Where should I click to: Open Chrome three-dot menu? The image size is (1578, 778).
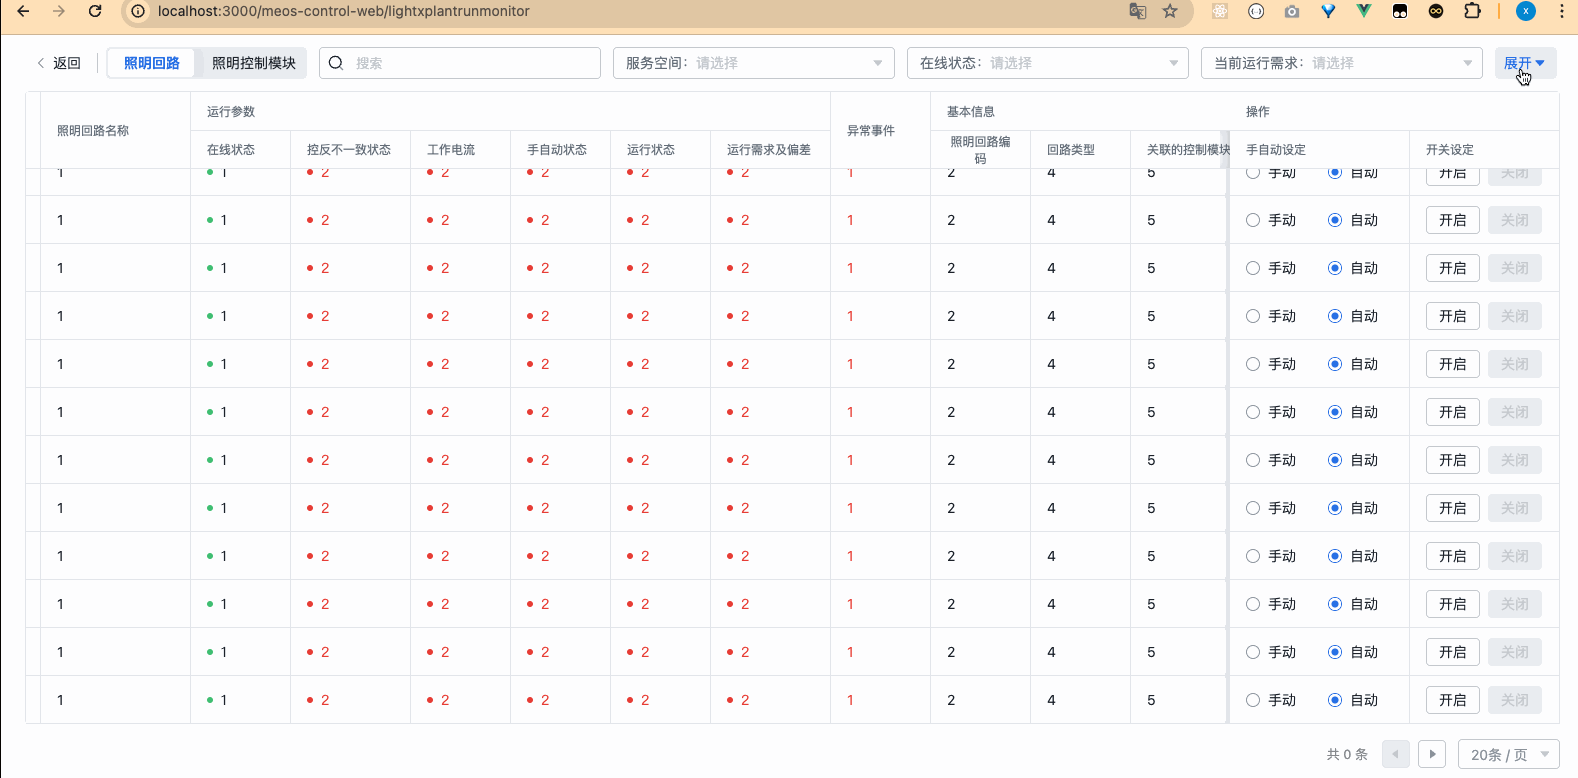(x=1562, y=11)
